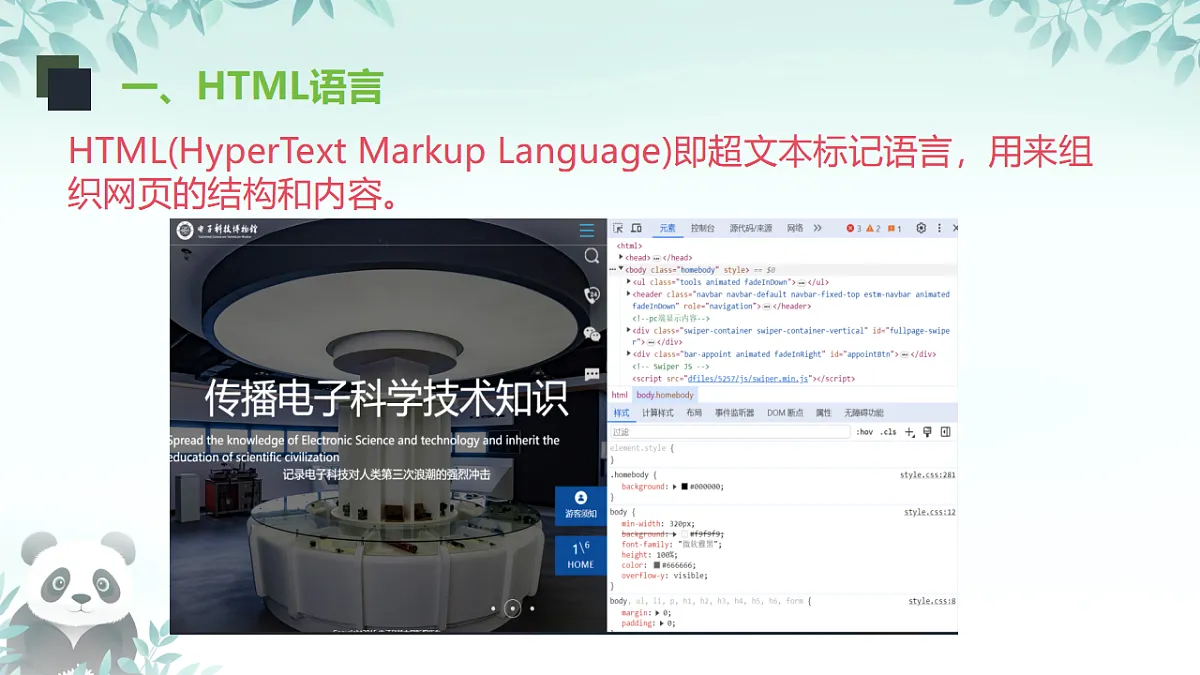The image size is (1200, 675).
Task: Open the #f9f9f9 color swatch
Action: [x=685, y=534]
